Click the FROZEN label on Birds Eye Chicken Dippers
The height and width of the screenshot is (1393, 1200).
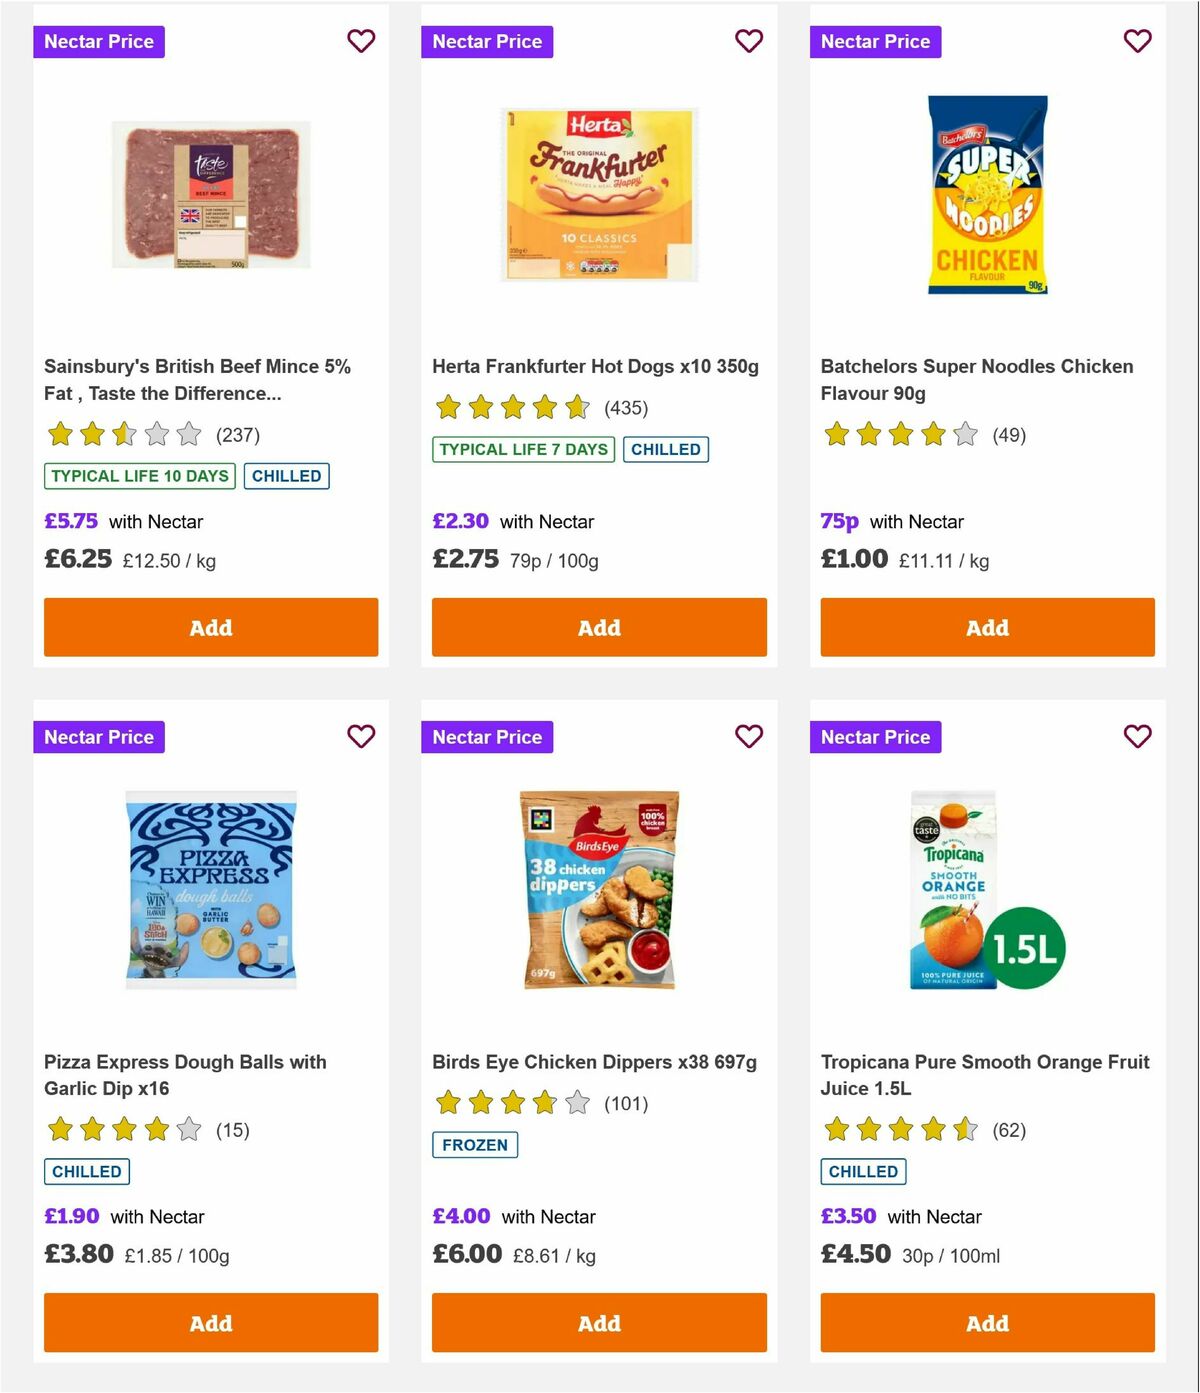tap(475, 1144)
